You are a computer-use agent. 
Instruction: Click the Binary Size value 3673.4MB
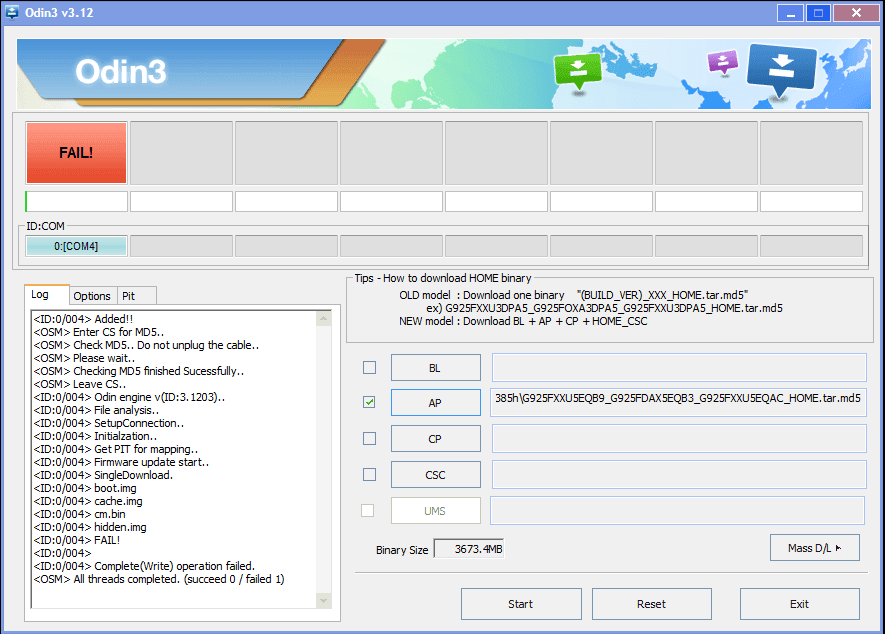click(468, 549)
